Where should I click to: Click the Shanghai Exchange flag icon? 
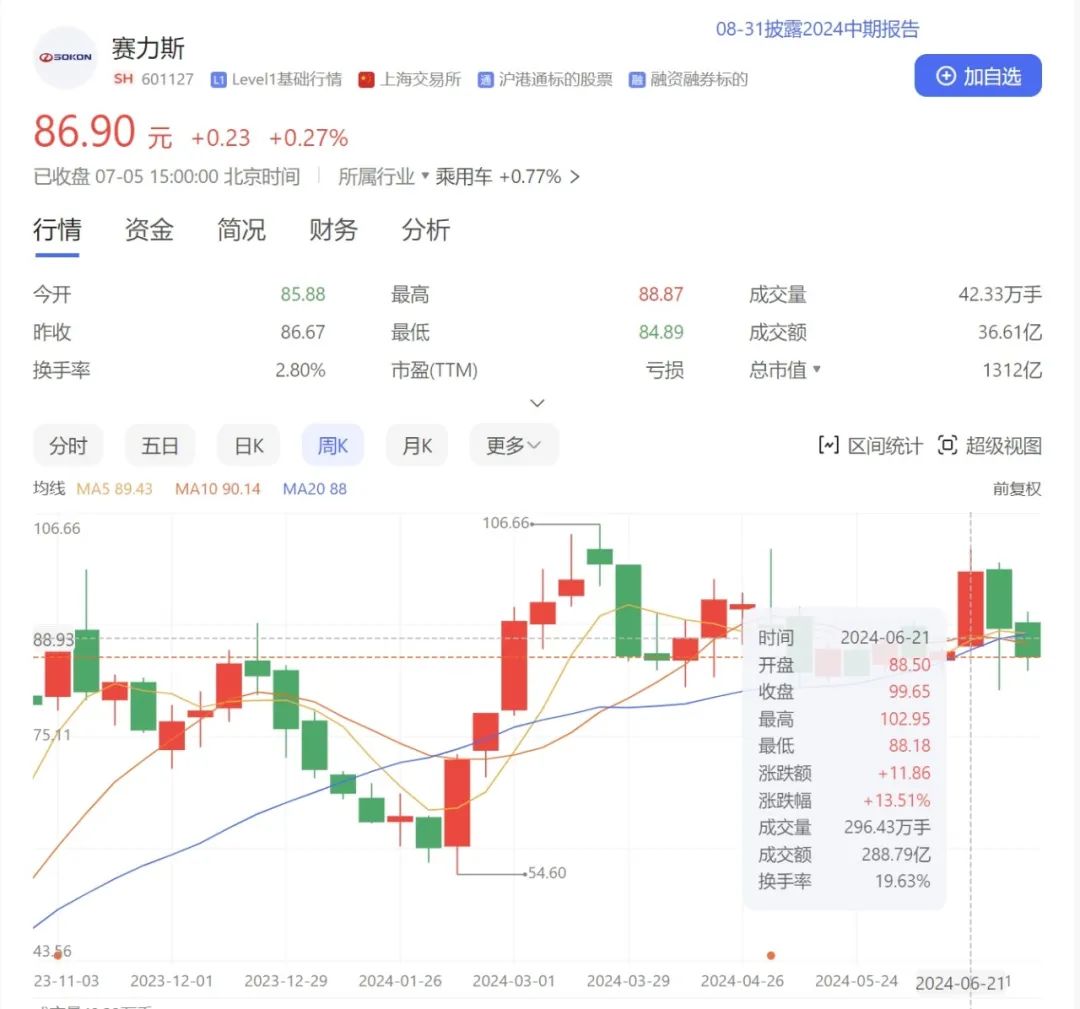click(366, 80)
